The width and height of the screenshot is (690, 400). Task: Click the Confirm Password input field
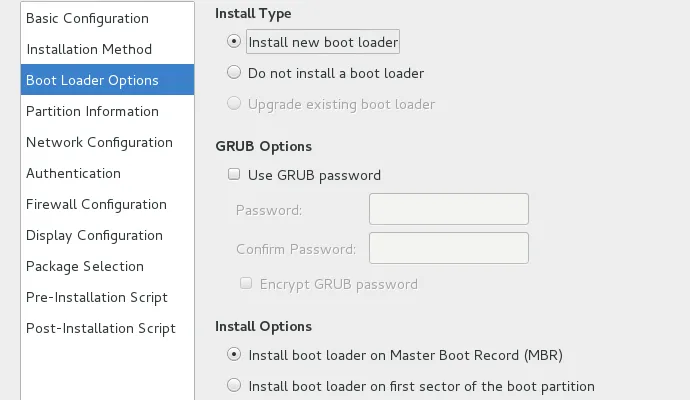(448, 248)
